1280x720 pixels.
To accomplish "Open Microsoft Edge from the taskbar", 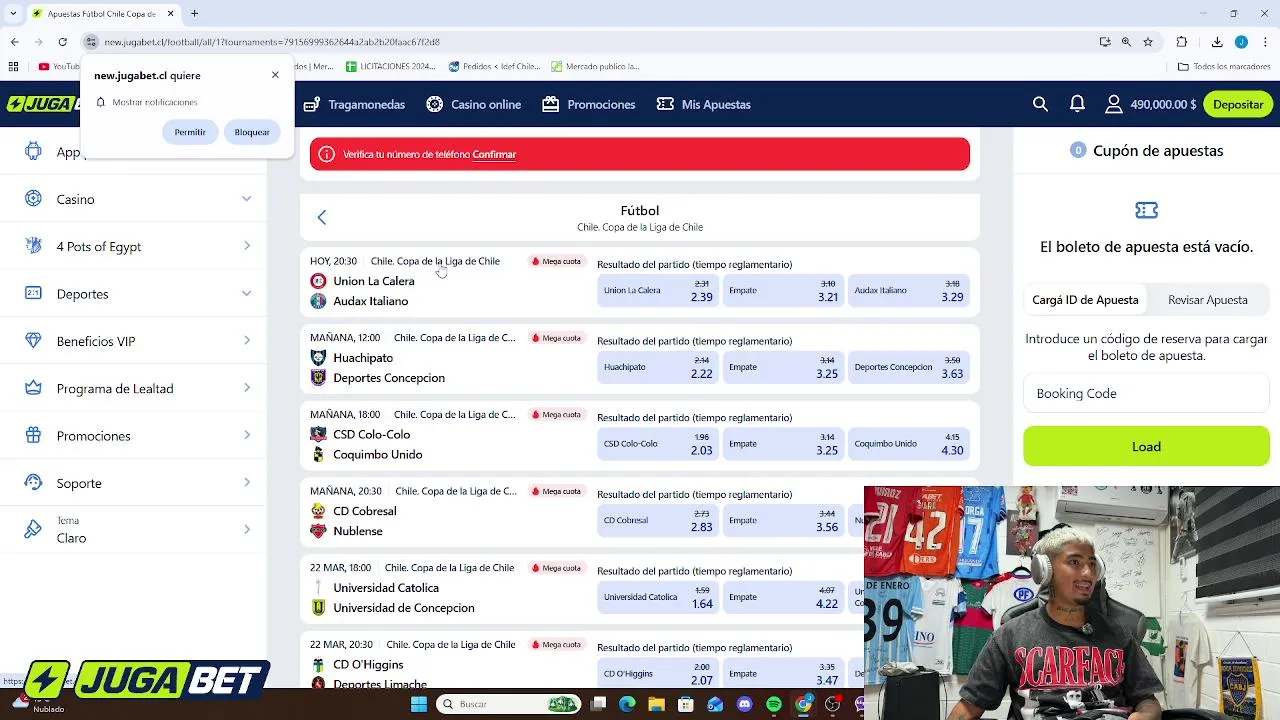I will [627, 704].
